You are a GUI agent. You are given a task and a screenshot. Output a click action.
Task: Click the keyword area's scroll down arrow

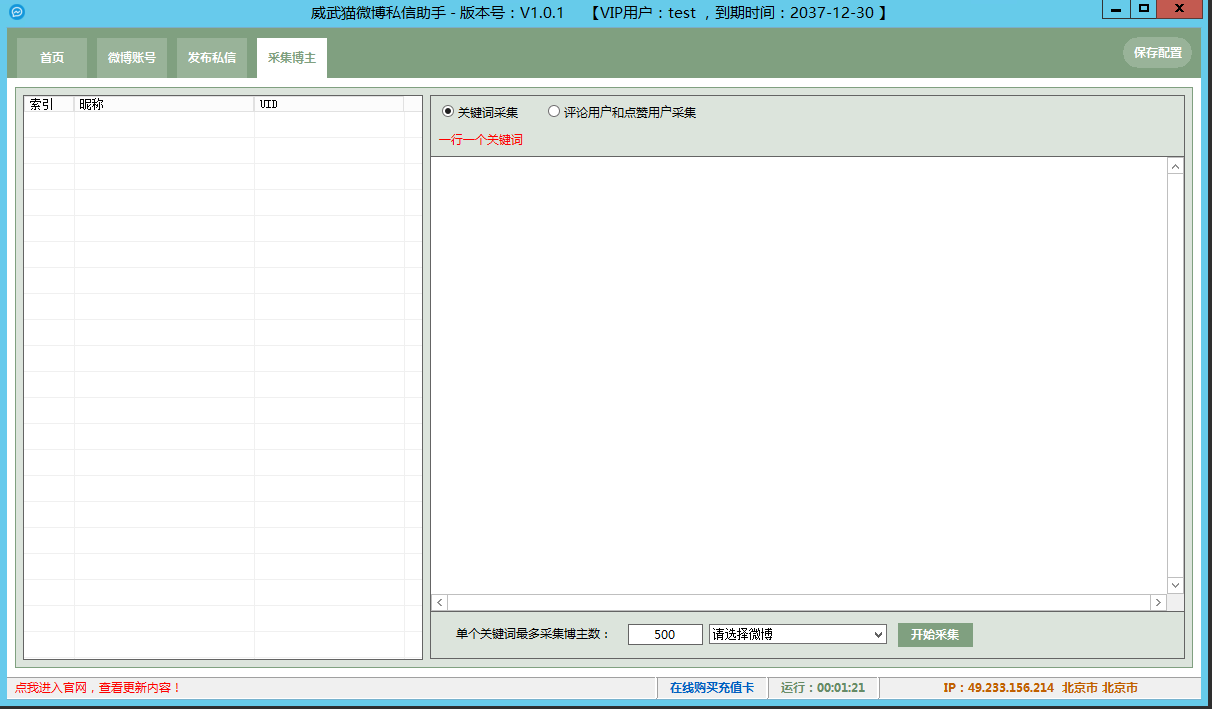[x=1176, y=585]
